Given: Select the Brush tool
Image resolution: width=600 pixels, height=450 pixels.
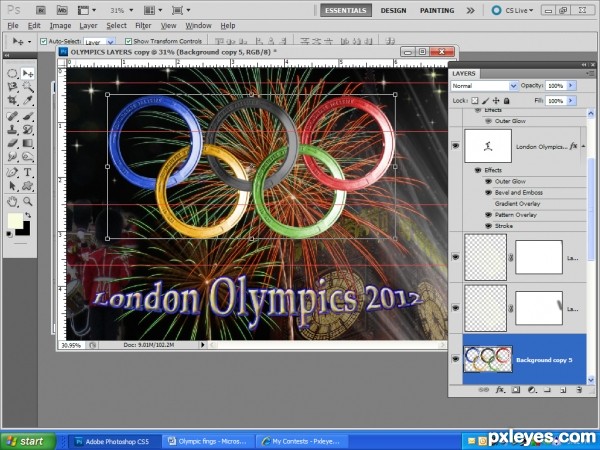Looking at the screenshot, I should point(28,116).
